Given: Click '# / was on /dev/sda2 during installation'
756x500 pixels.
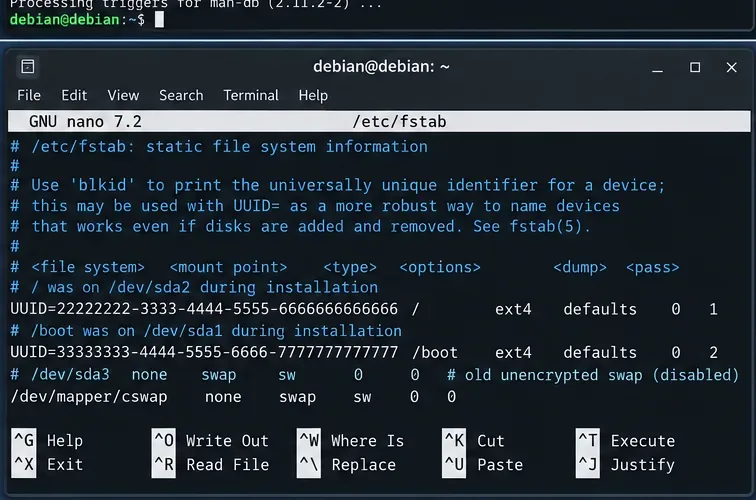Looking at the screenshot, I should [194, 287].
